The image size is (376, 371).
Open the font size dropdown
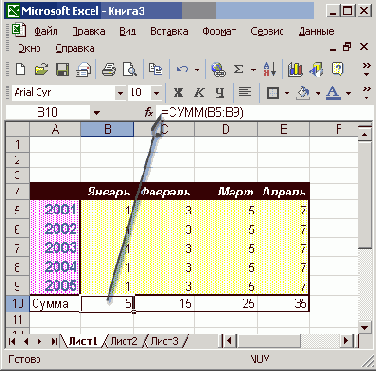[156, 93]
